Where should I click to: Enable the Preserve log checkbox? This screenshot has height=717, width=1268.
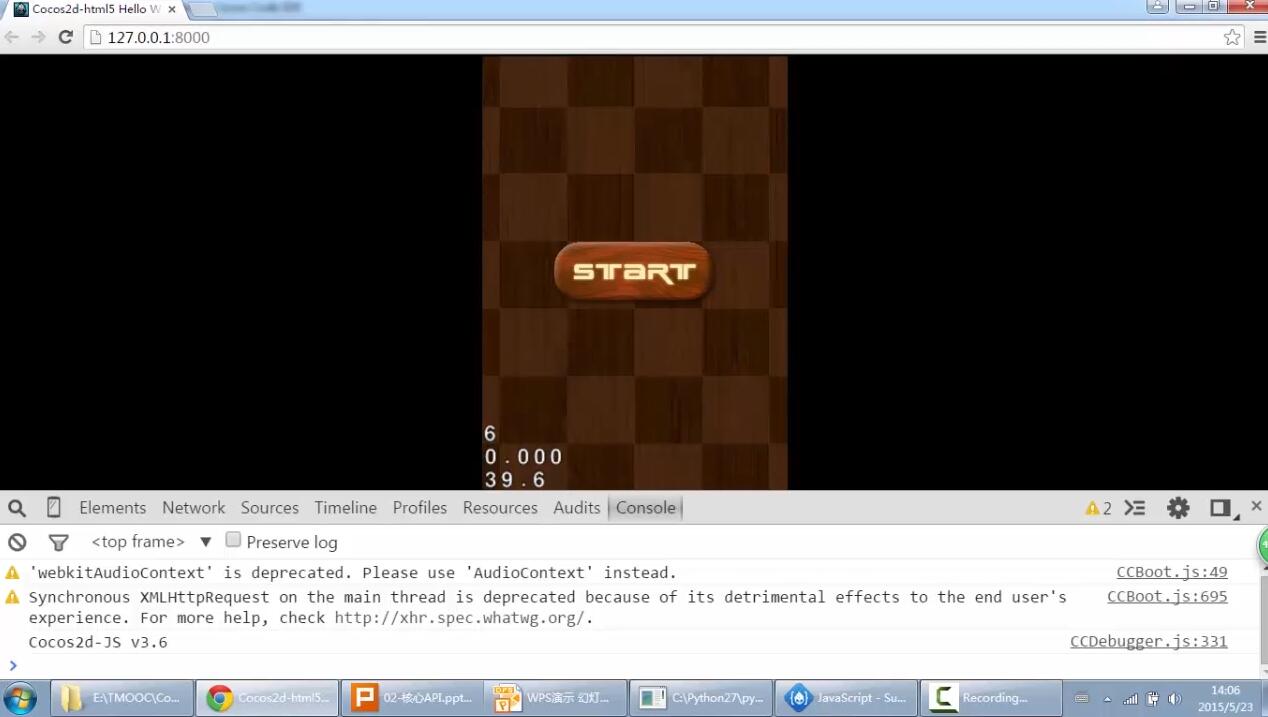(233, 540)
